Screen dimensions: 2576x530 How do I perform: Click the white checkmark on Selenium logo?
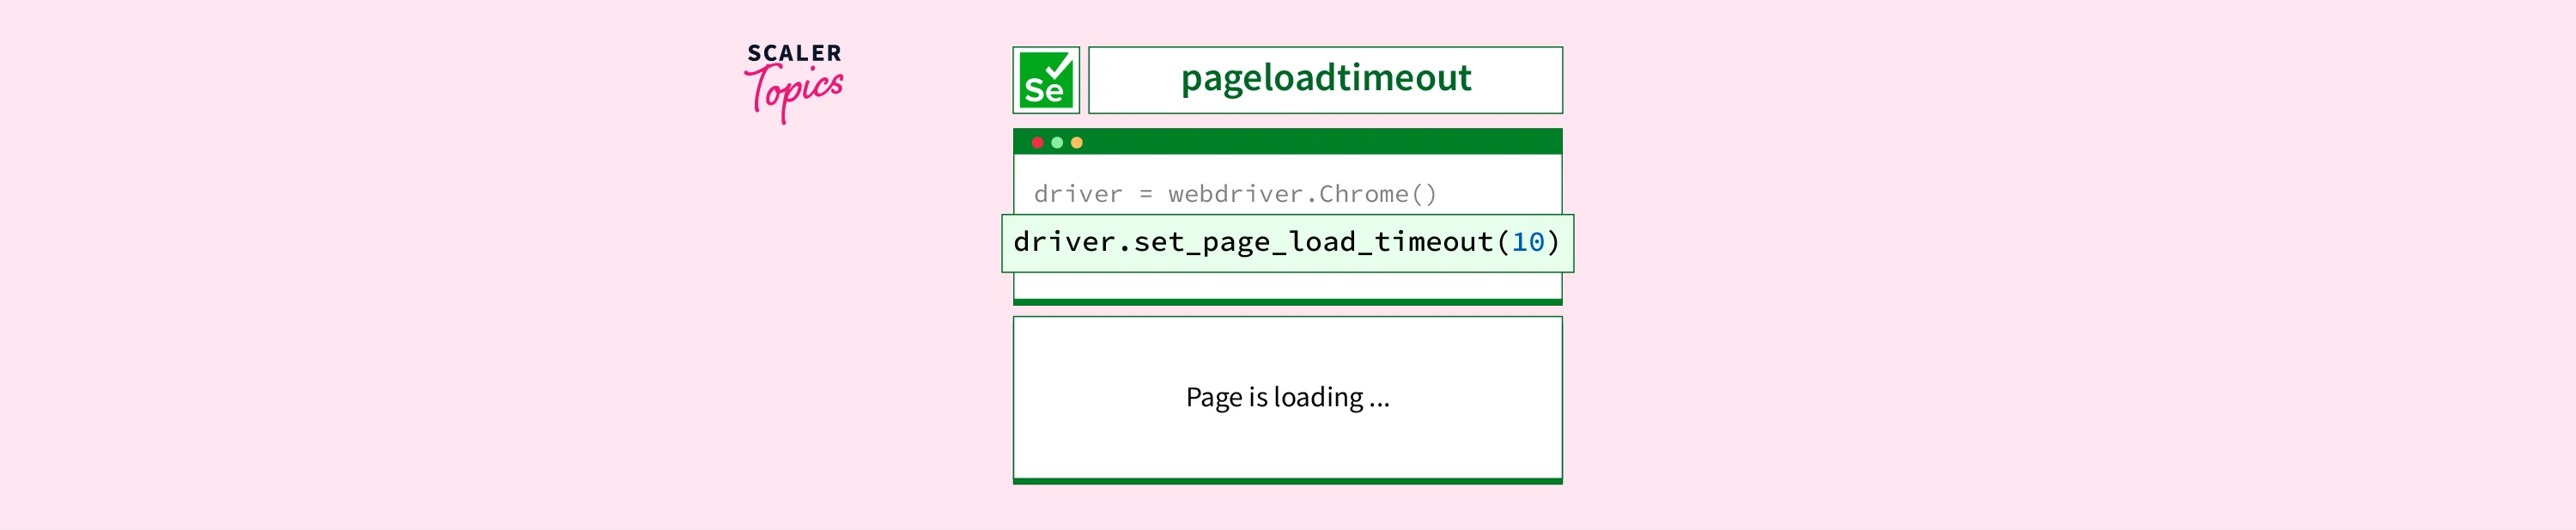(1058, 68)
